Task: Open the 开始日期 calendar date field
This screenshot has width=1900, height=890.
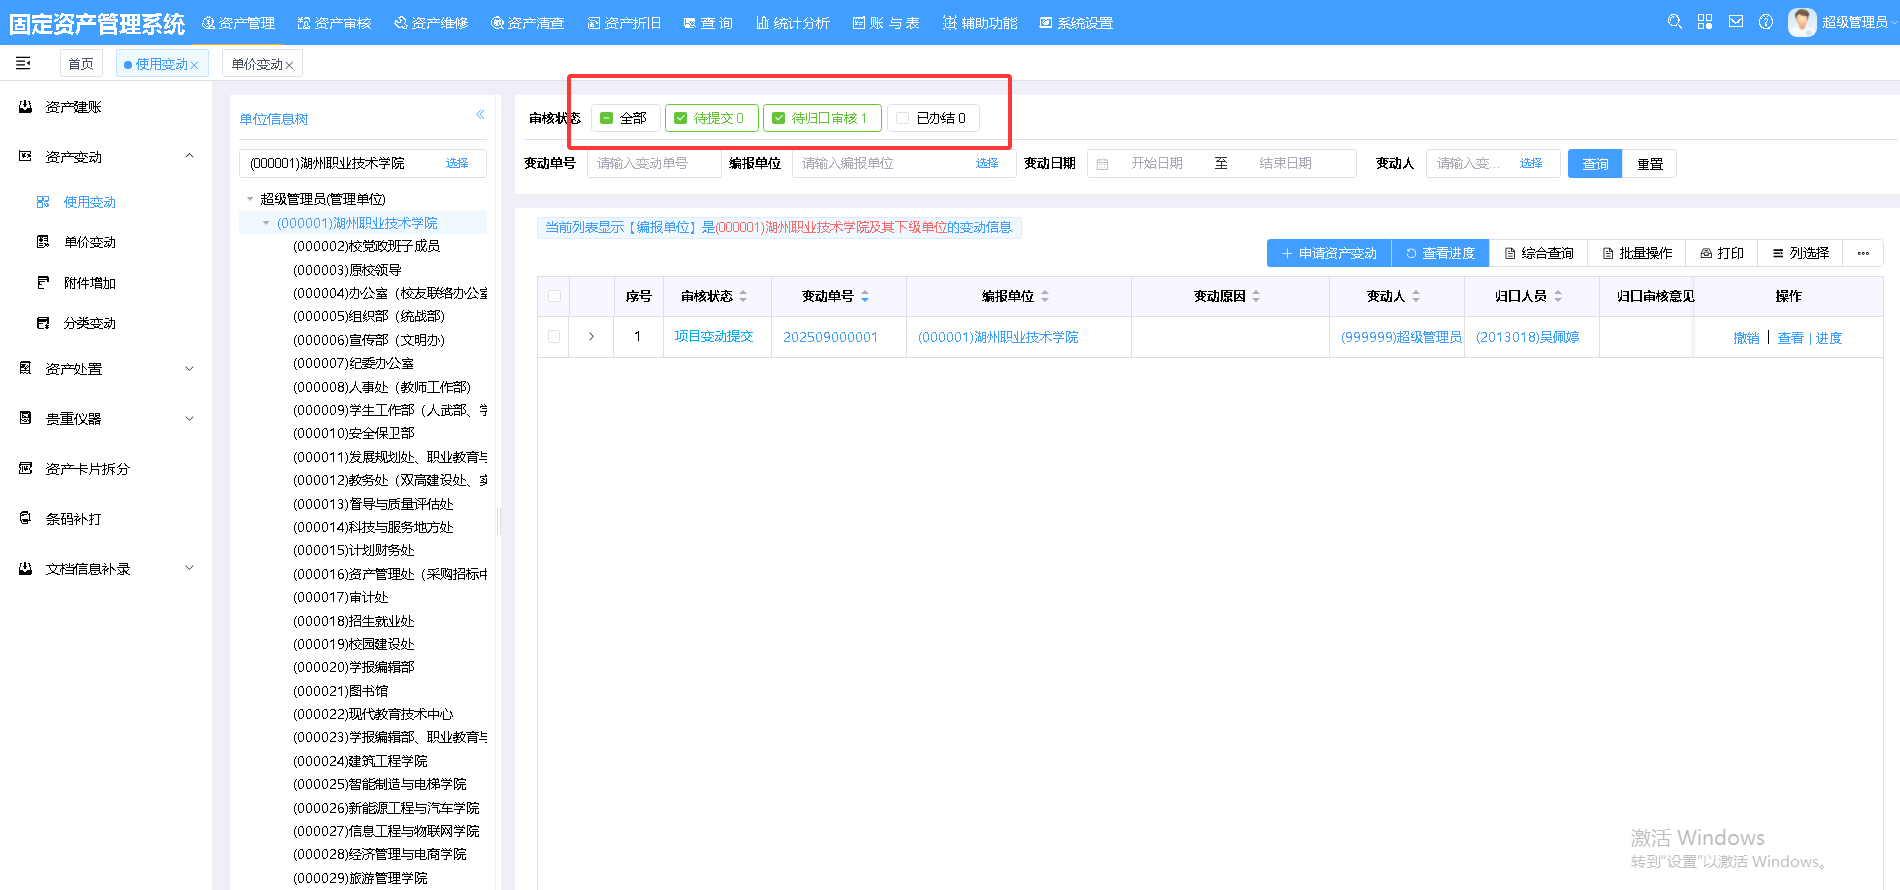Action: click(x=1156, y=164)
